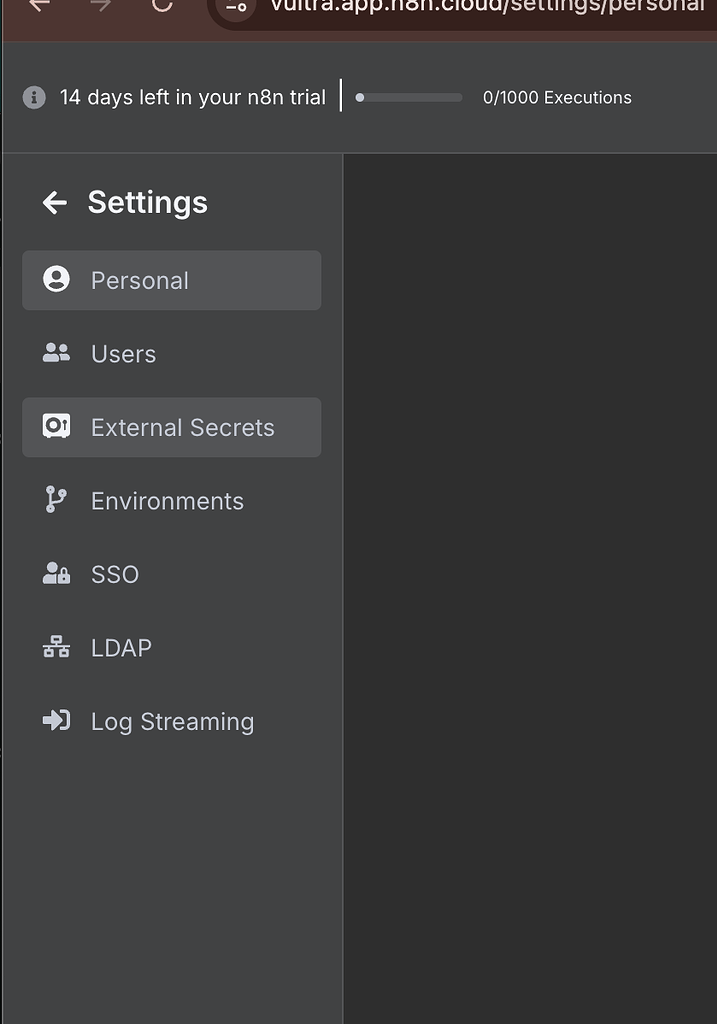
Task: Open the Users settings page
Action: click(123, 353)
